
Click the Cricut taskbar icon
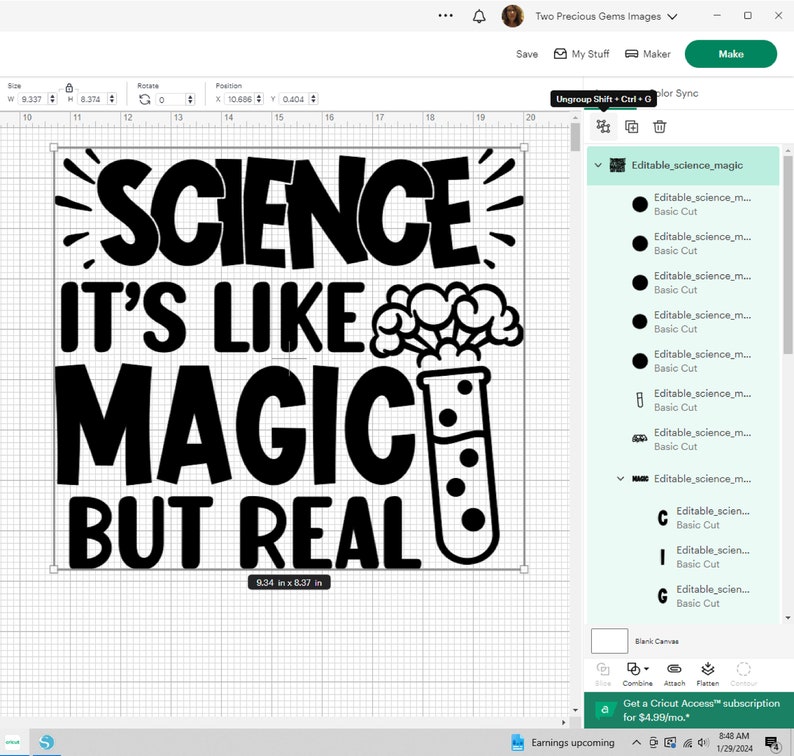[13, 742]
